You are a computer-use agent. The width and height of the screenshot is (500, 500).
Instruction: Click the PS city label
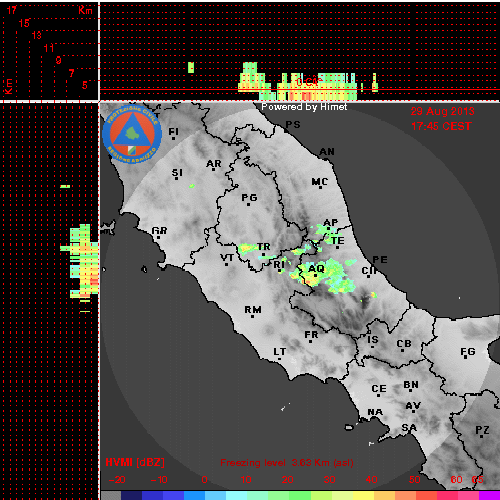tap(293, 124)
